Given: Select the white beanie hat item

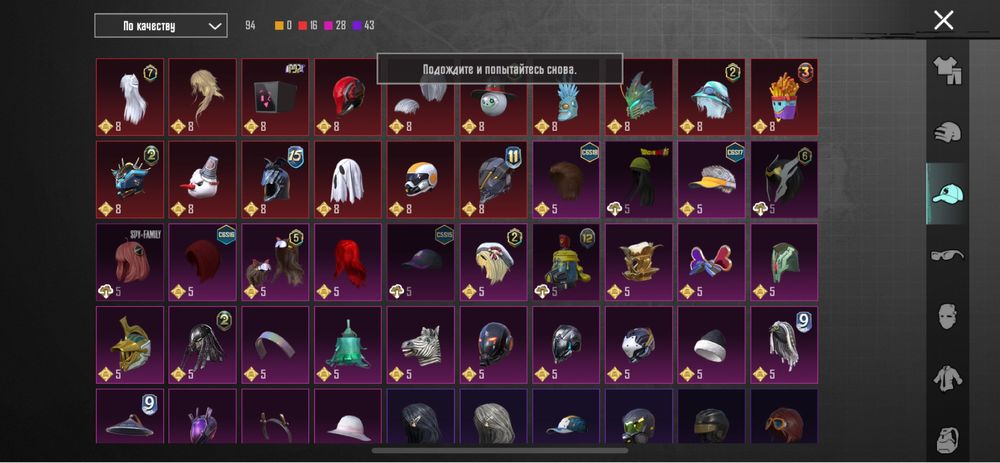Looking at the screenshot, I should coord(711,345).
